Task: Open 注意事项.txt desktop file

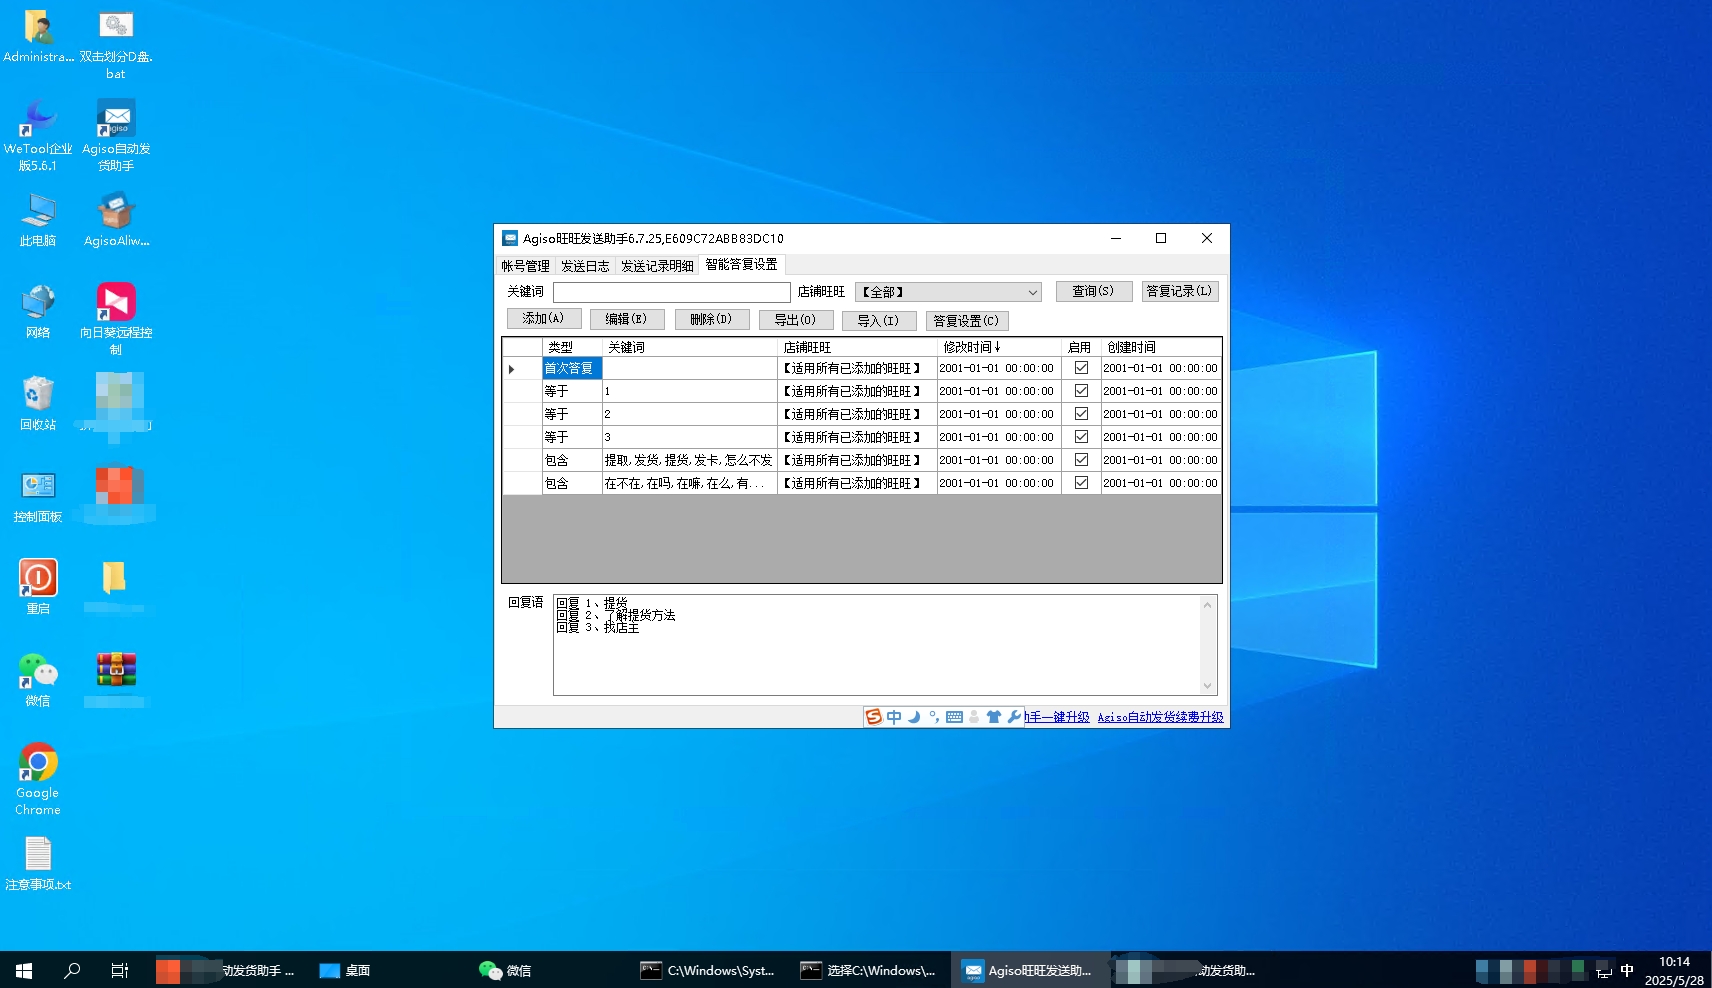Action: click(x=38, y=864)
